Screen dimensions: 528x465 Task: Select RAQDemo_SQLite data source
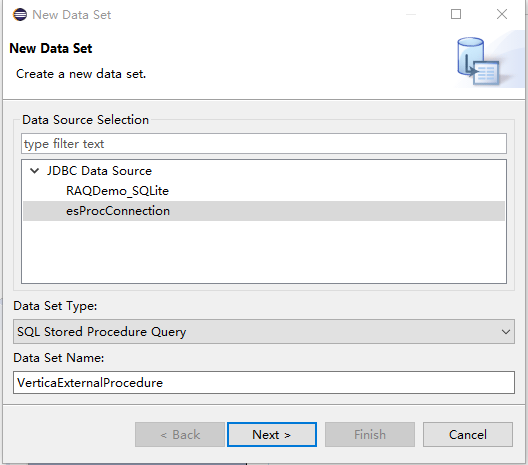[x=117, y=191]
